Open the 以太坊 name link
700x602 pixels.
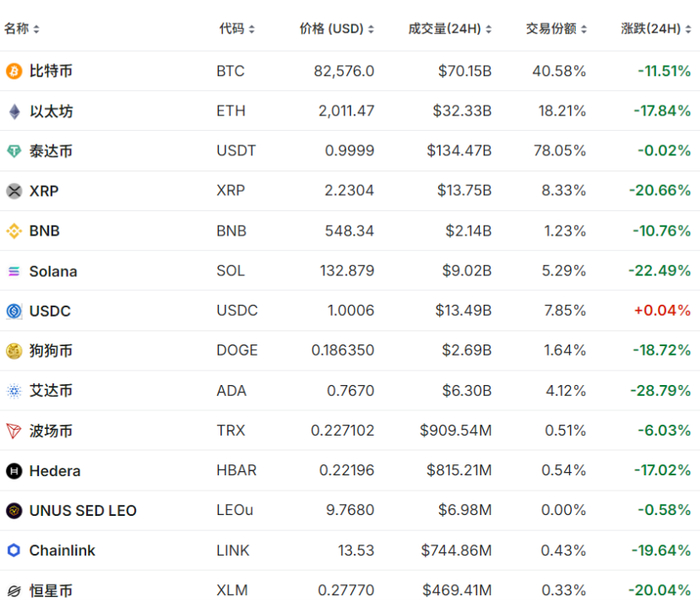pyautogui.click(x=51, y=111)
